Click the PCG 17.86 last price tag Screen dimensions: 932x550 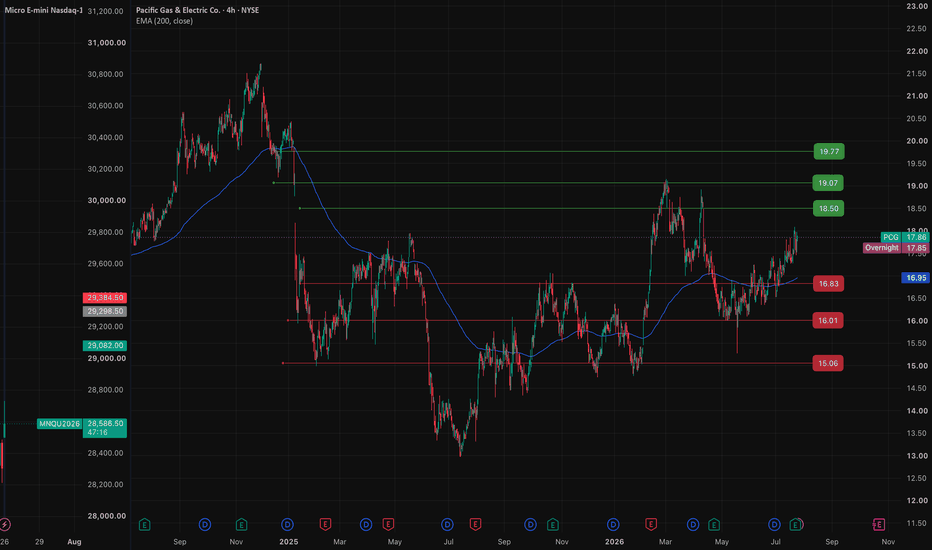tap(905, 237)
